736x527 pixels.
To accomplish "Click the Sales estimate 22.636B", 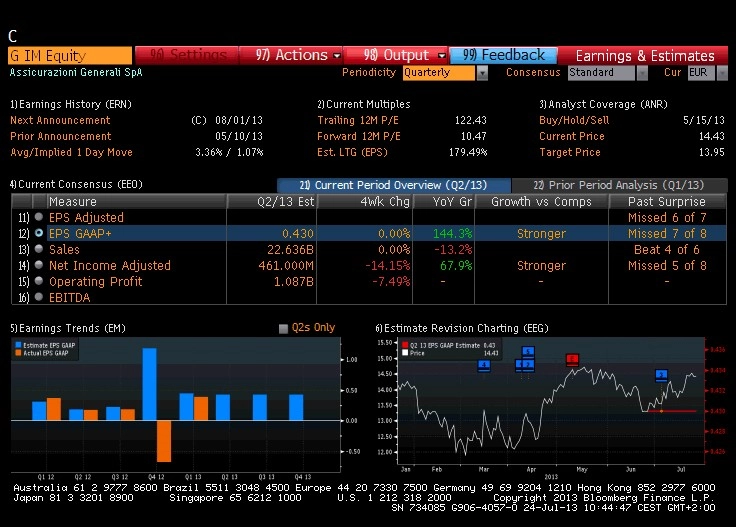I will tap(290, 249).
